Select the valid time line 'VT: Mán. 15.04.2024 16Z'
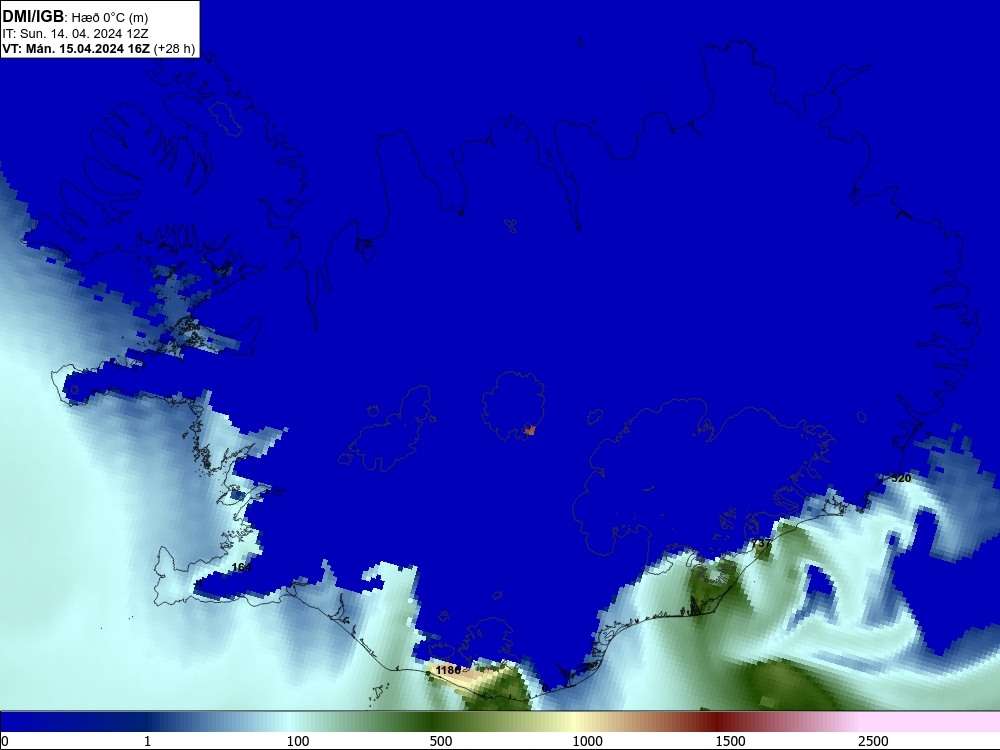 click(x=76, y=49)
